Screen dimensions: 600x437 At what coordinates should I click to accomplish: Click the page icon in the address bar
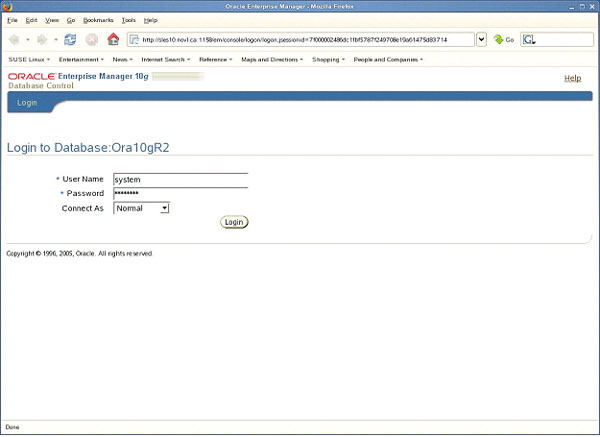(x=134, y=39)
